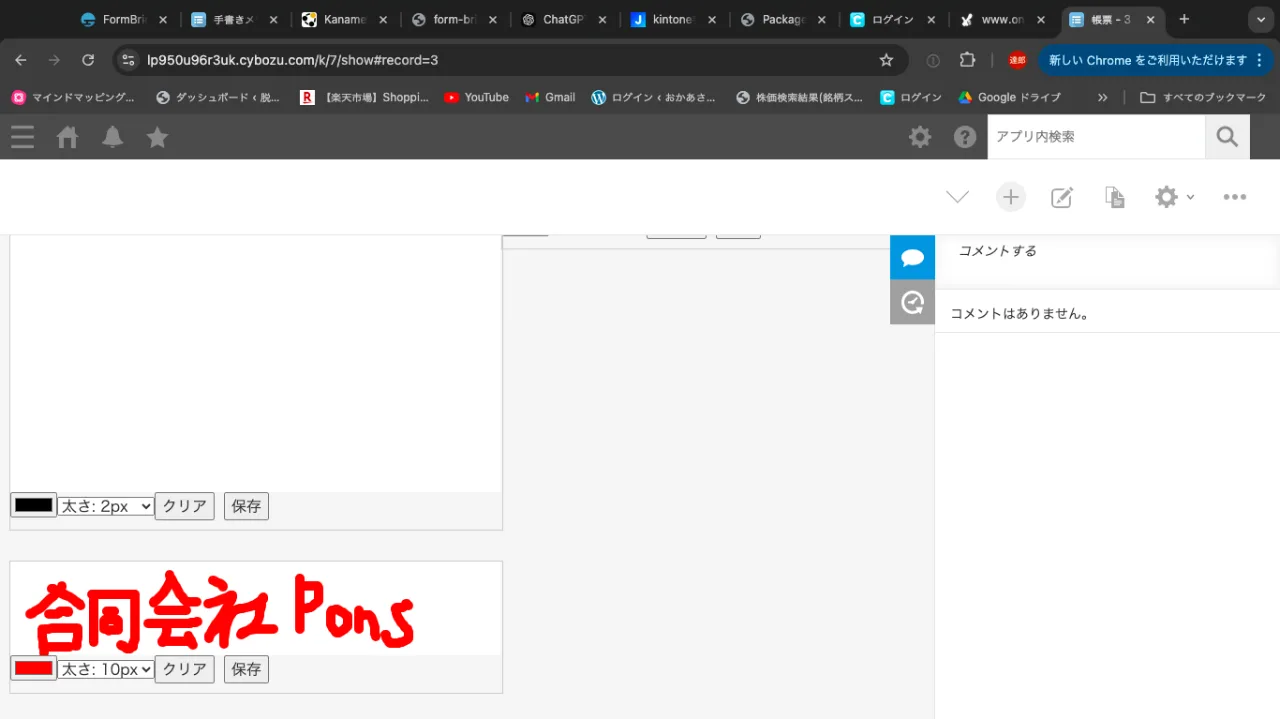Go to next record chevron
This screenshot has width=1280, height=719.
coord(957,197)
